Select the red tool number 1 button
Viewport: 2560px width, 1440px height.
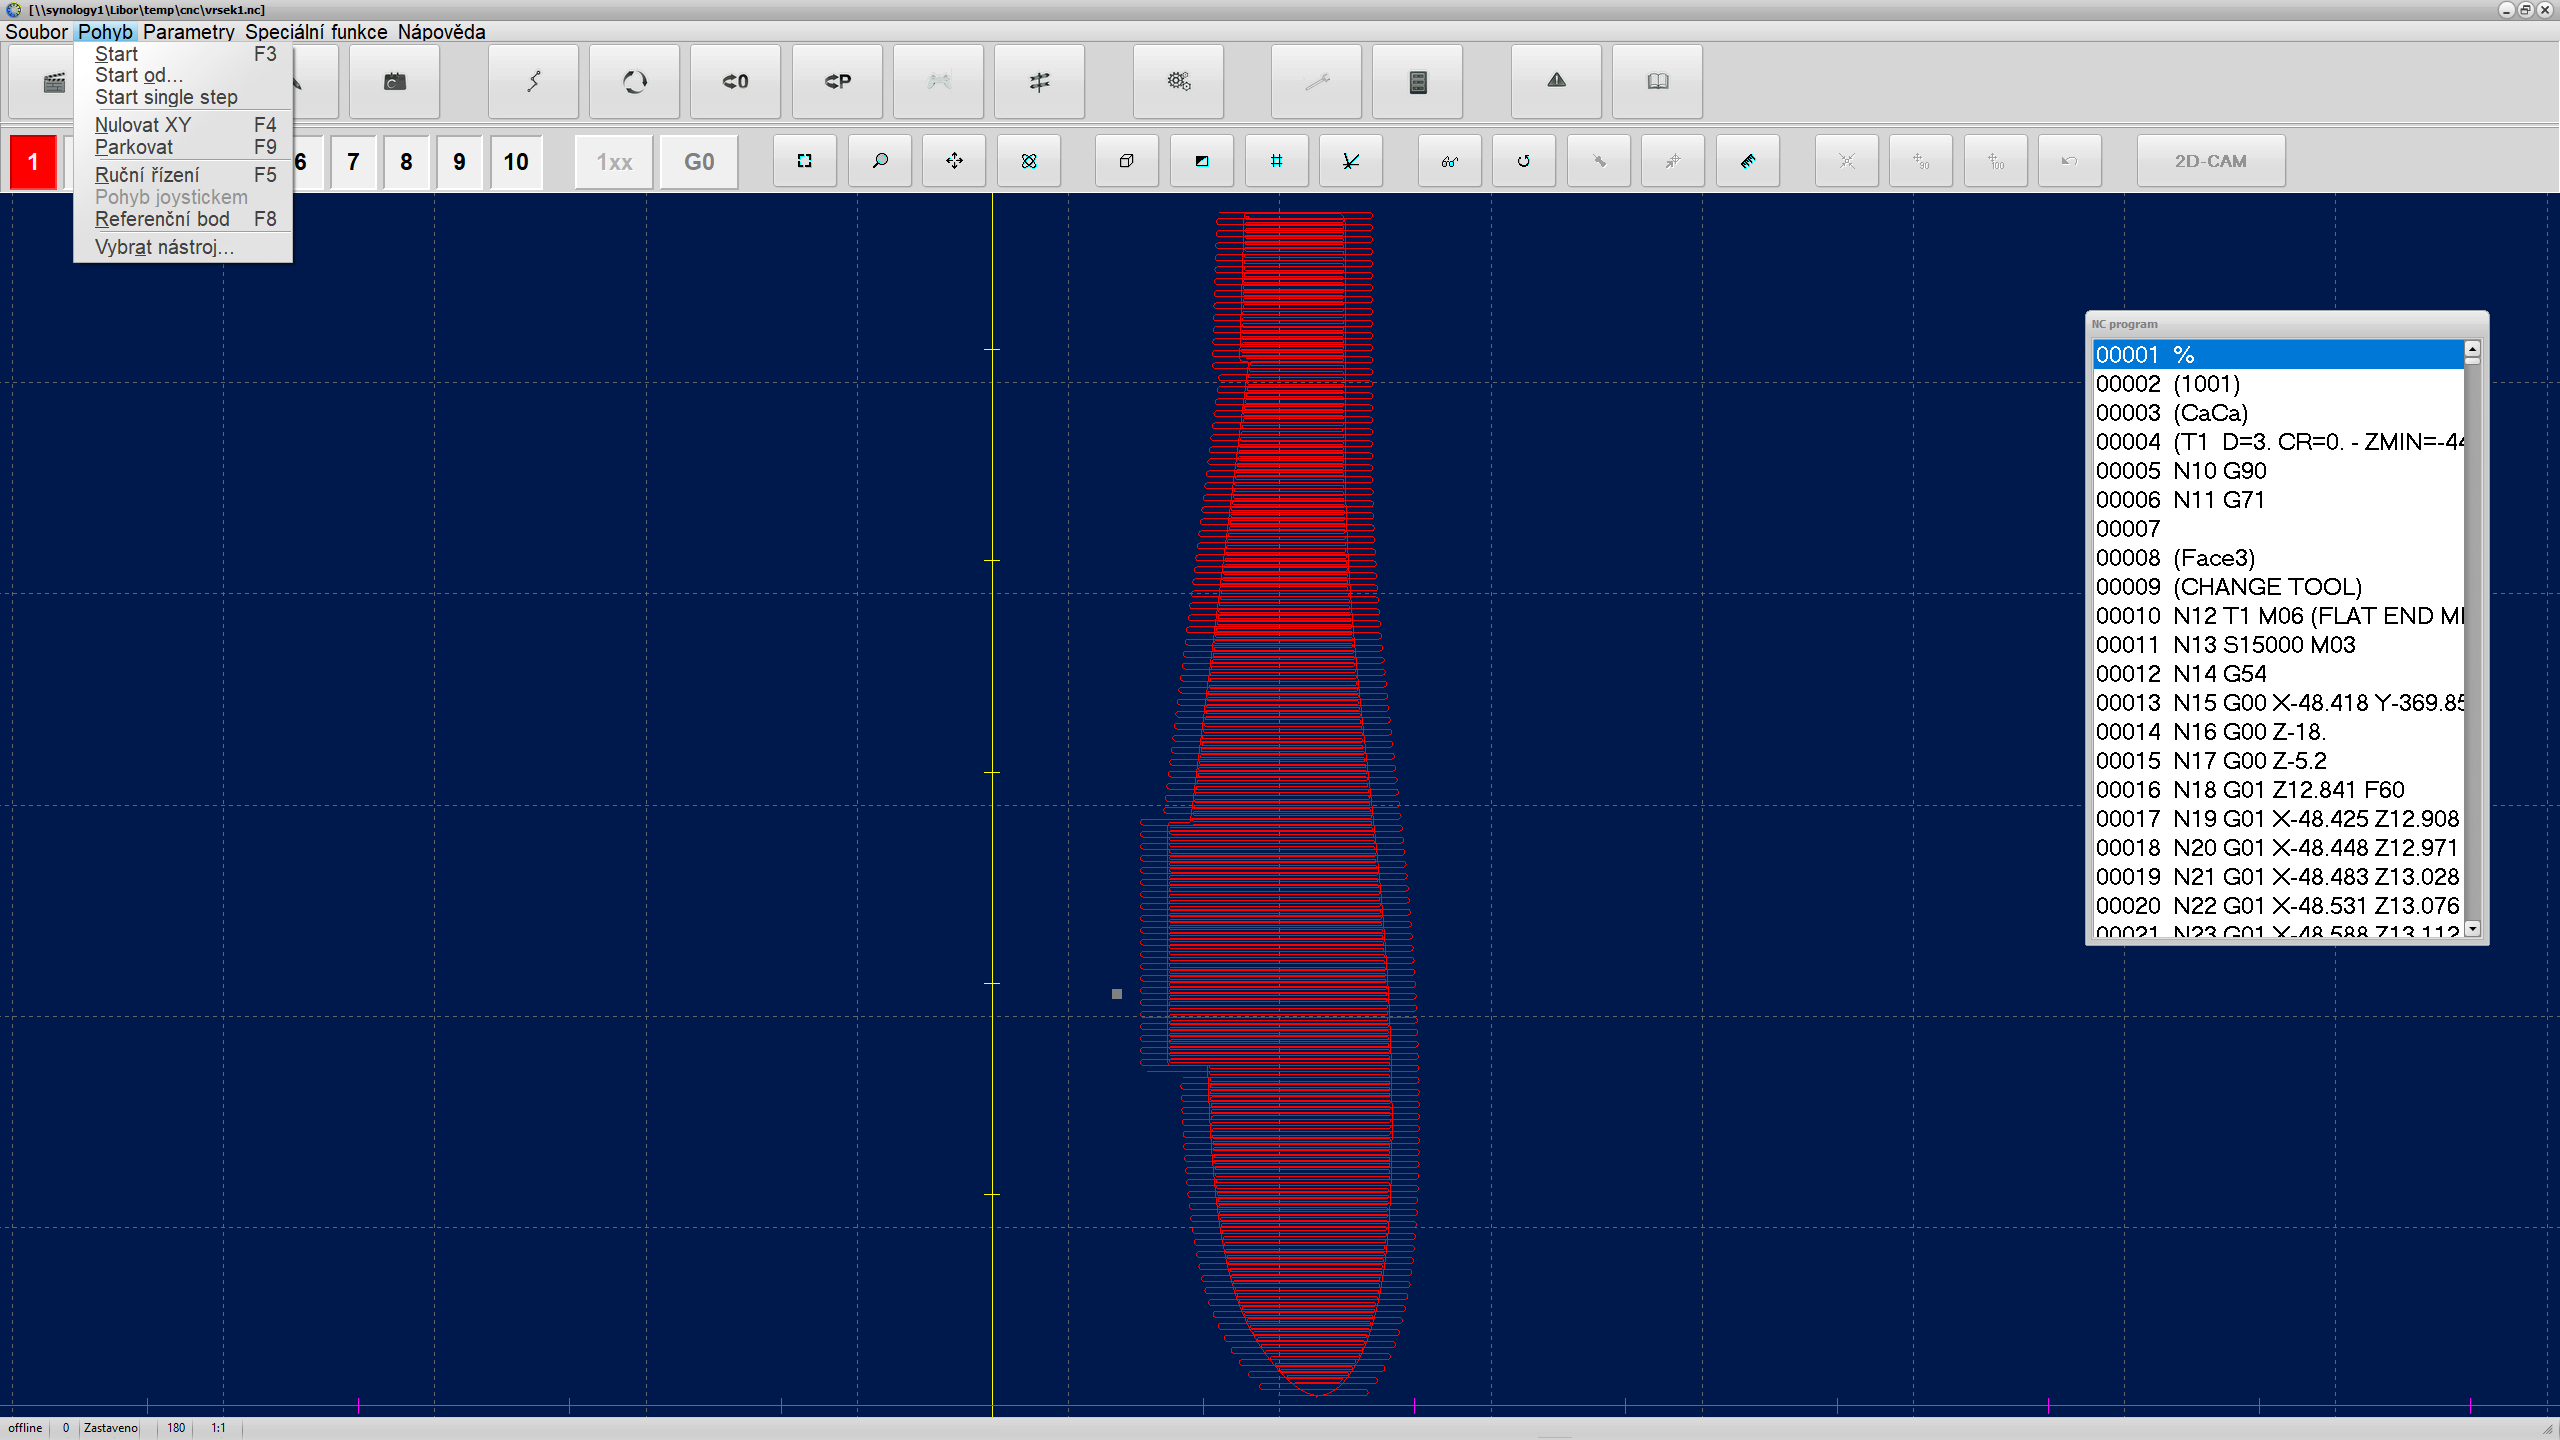33,162
